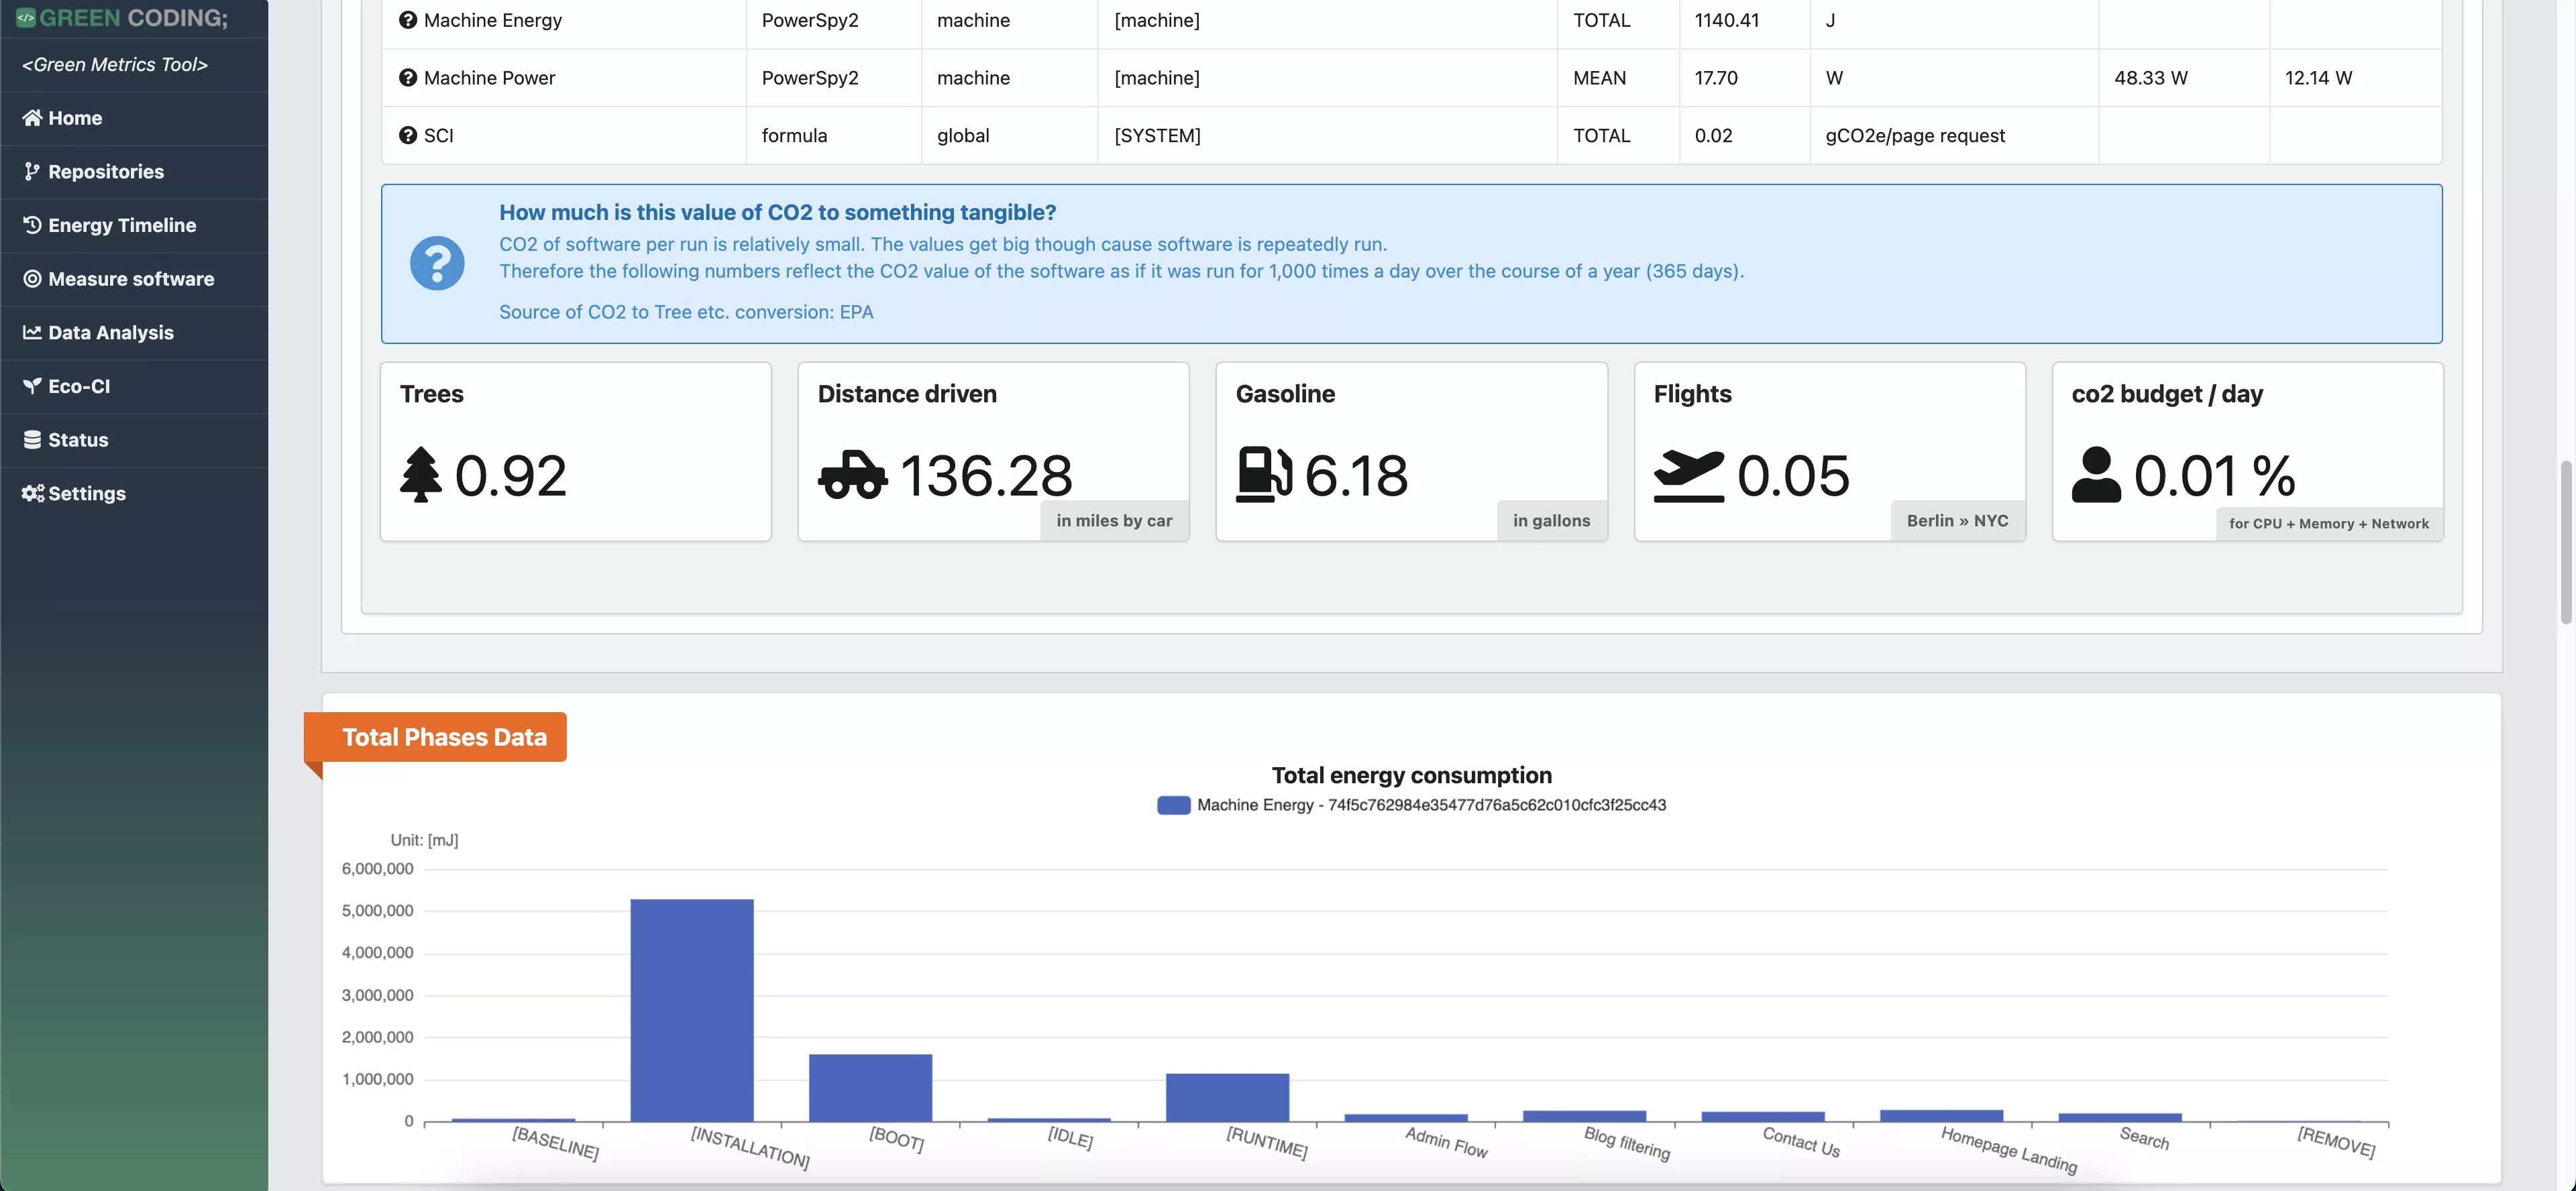
Task: Open the Home menu item
Action: (x=75, y=118)
